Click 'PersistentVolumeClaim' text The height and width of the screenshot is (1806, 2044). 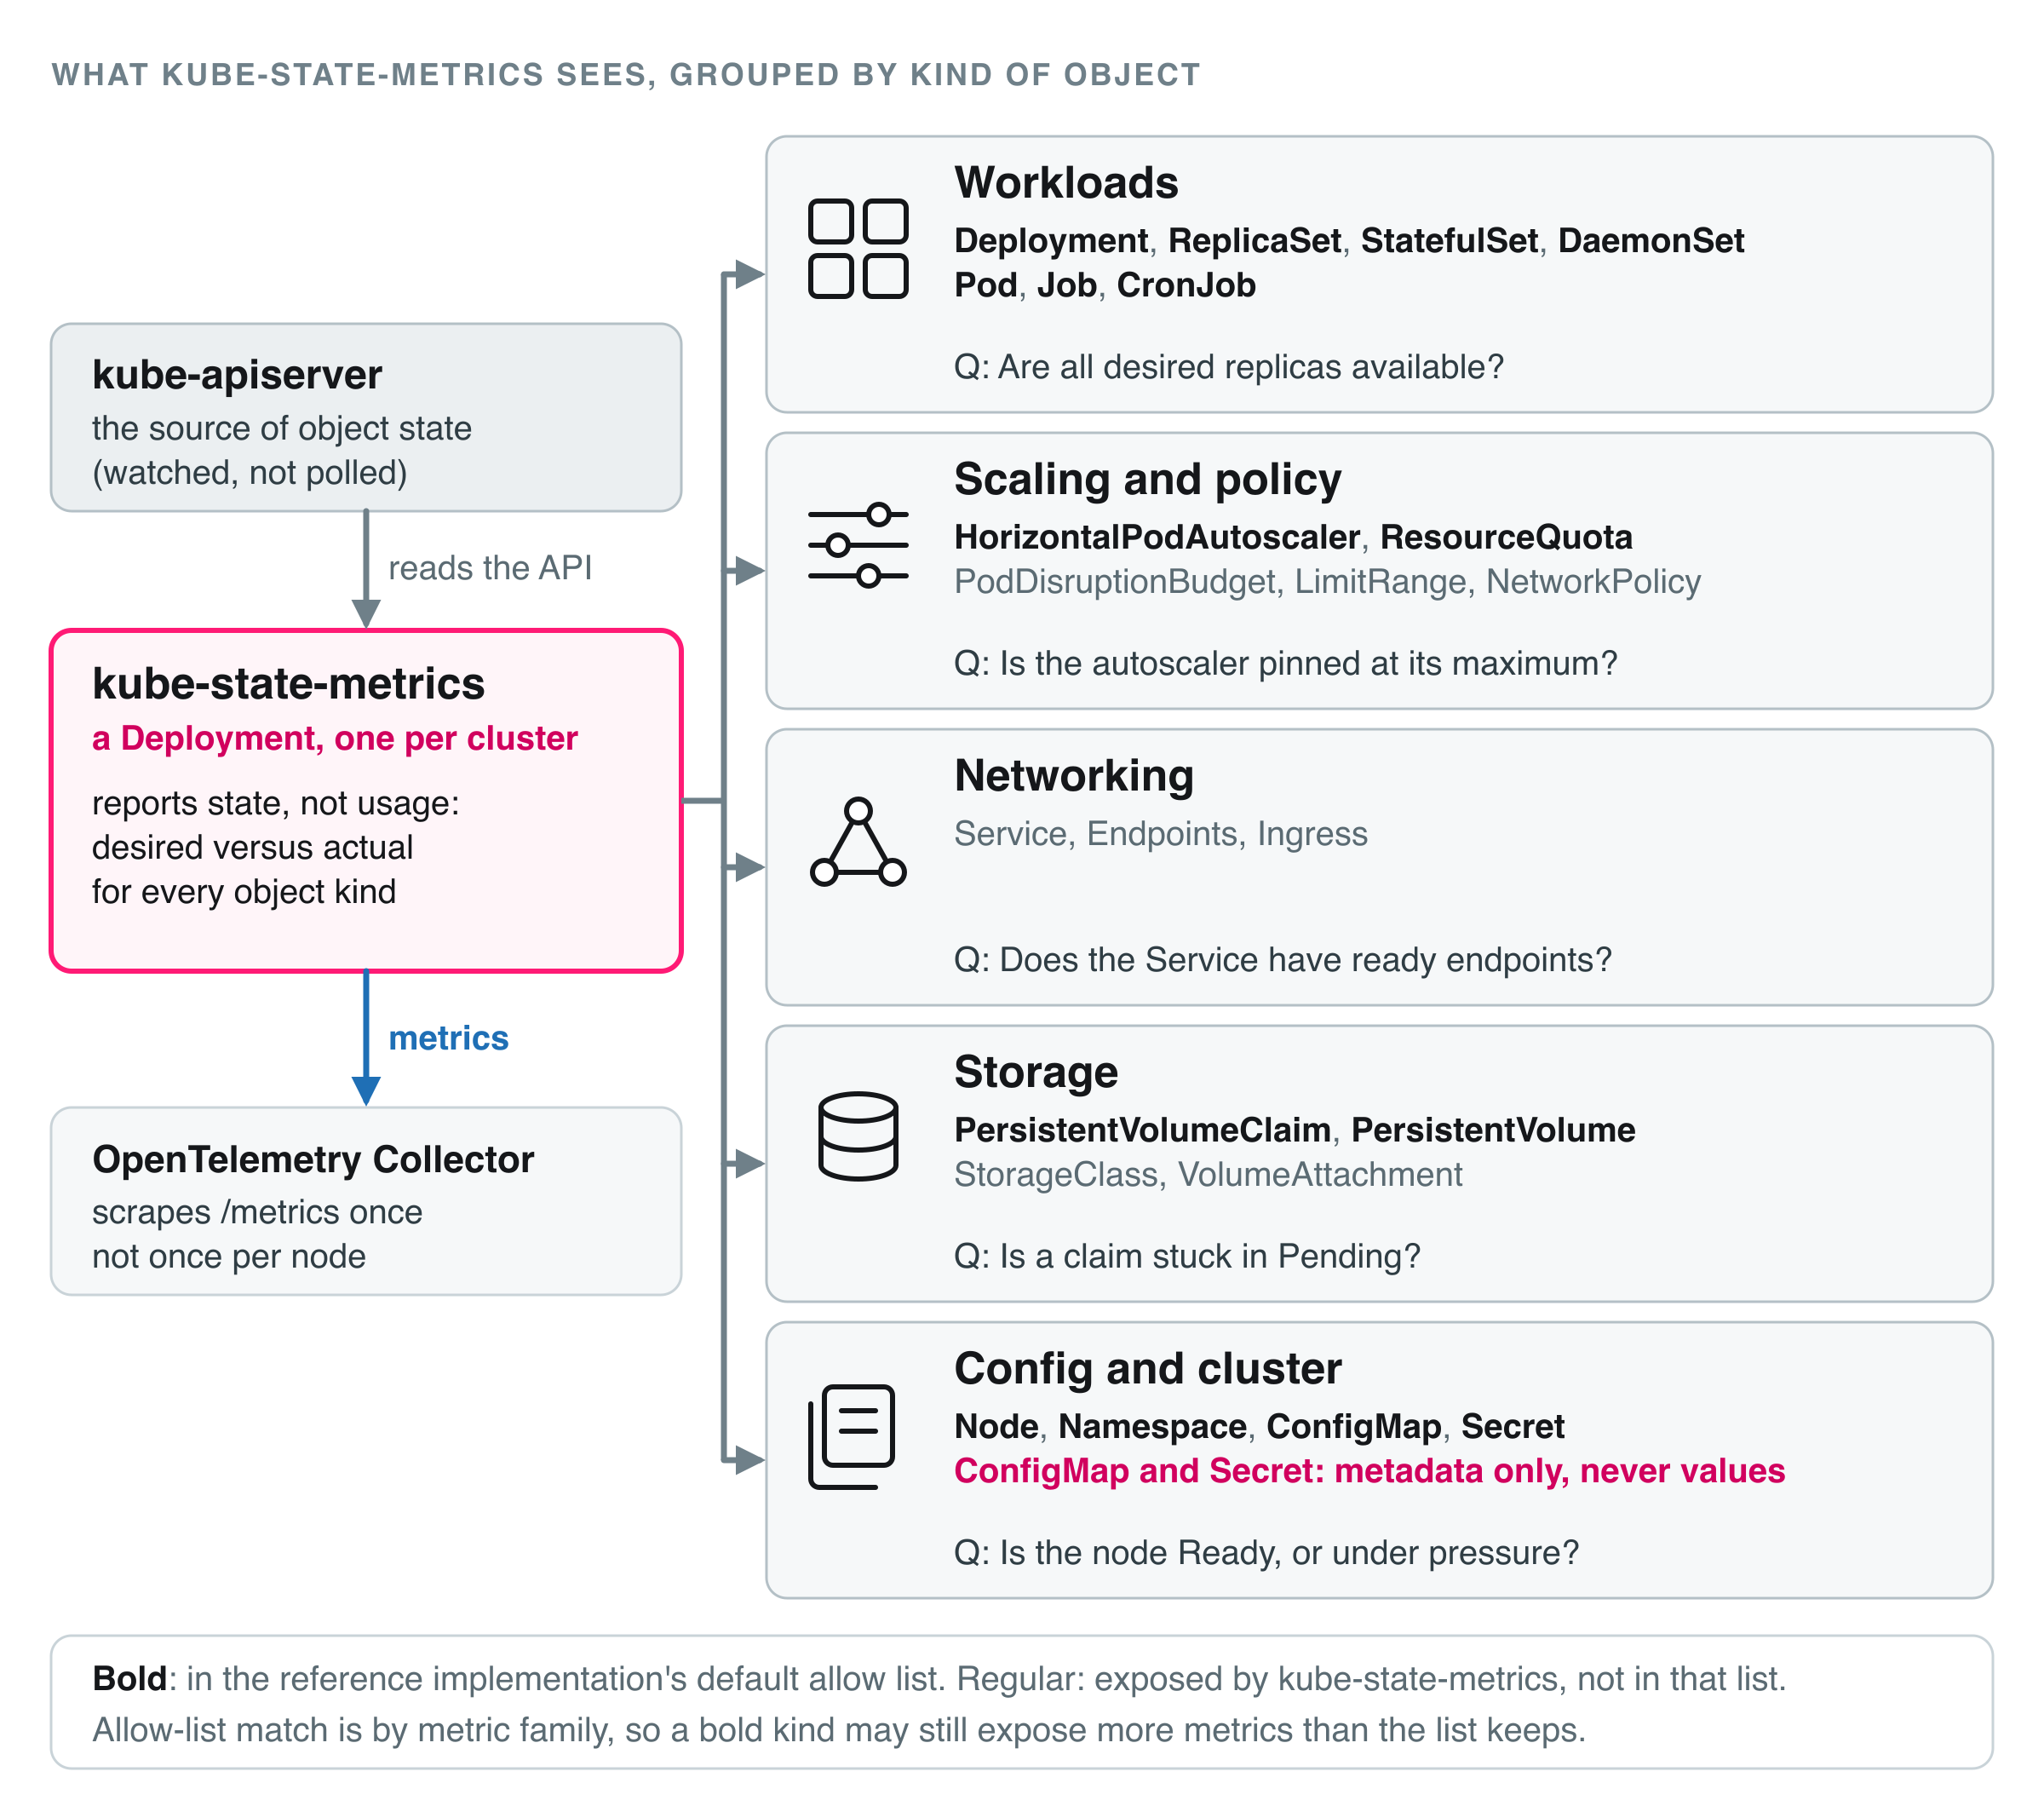(x=1142, y=1130)
